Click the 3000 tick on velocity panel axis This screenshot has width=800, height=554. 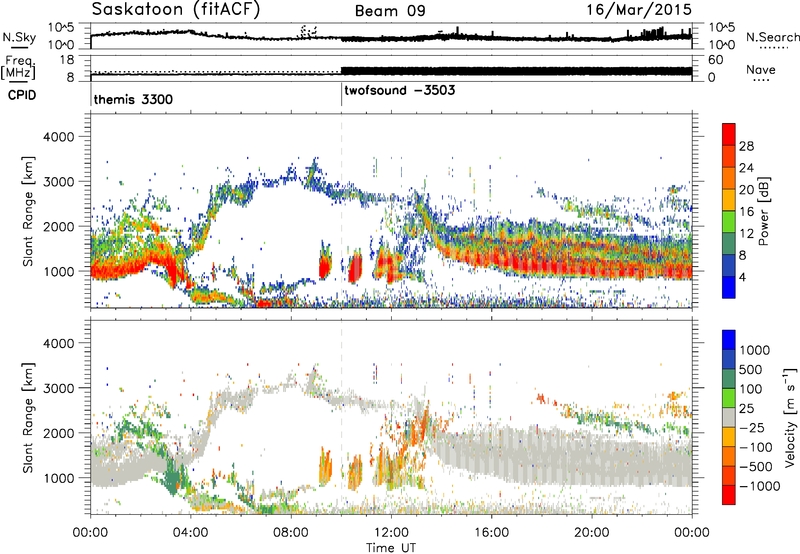point(58,388)
